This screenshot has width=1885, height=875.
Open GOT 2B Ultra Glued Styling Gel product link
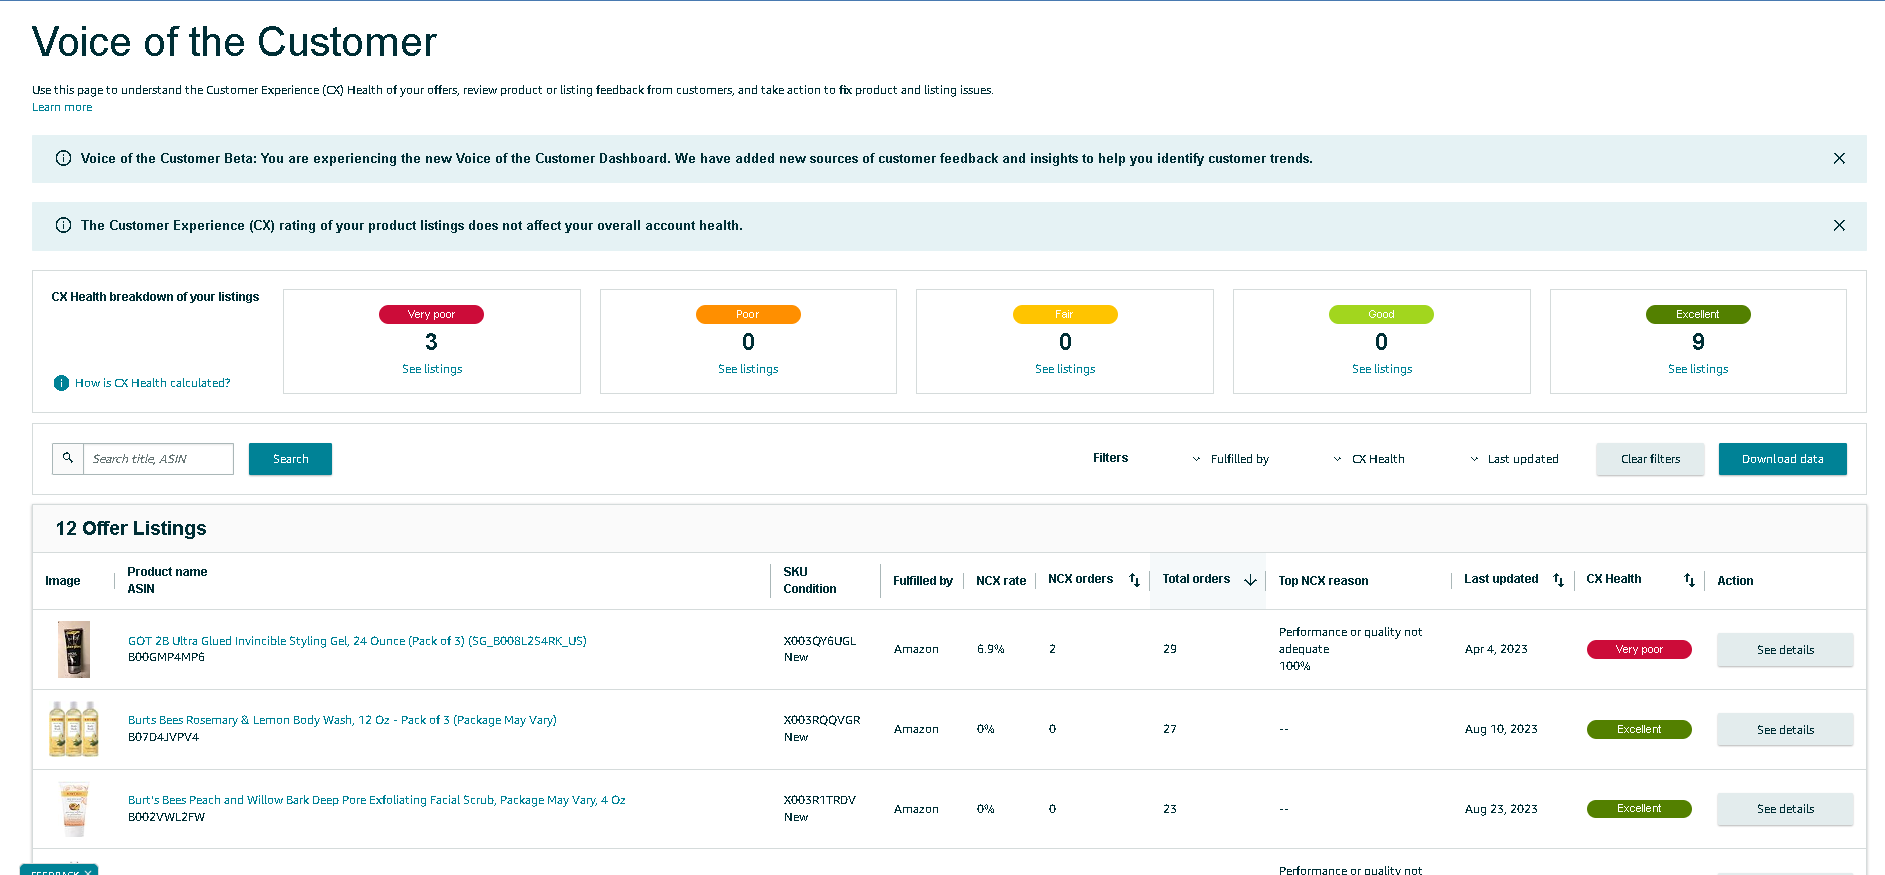pos(357,641)
